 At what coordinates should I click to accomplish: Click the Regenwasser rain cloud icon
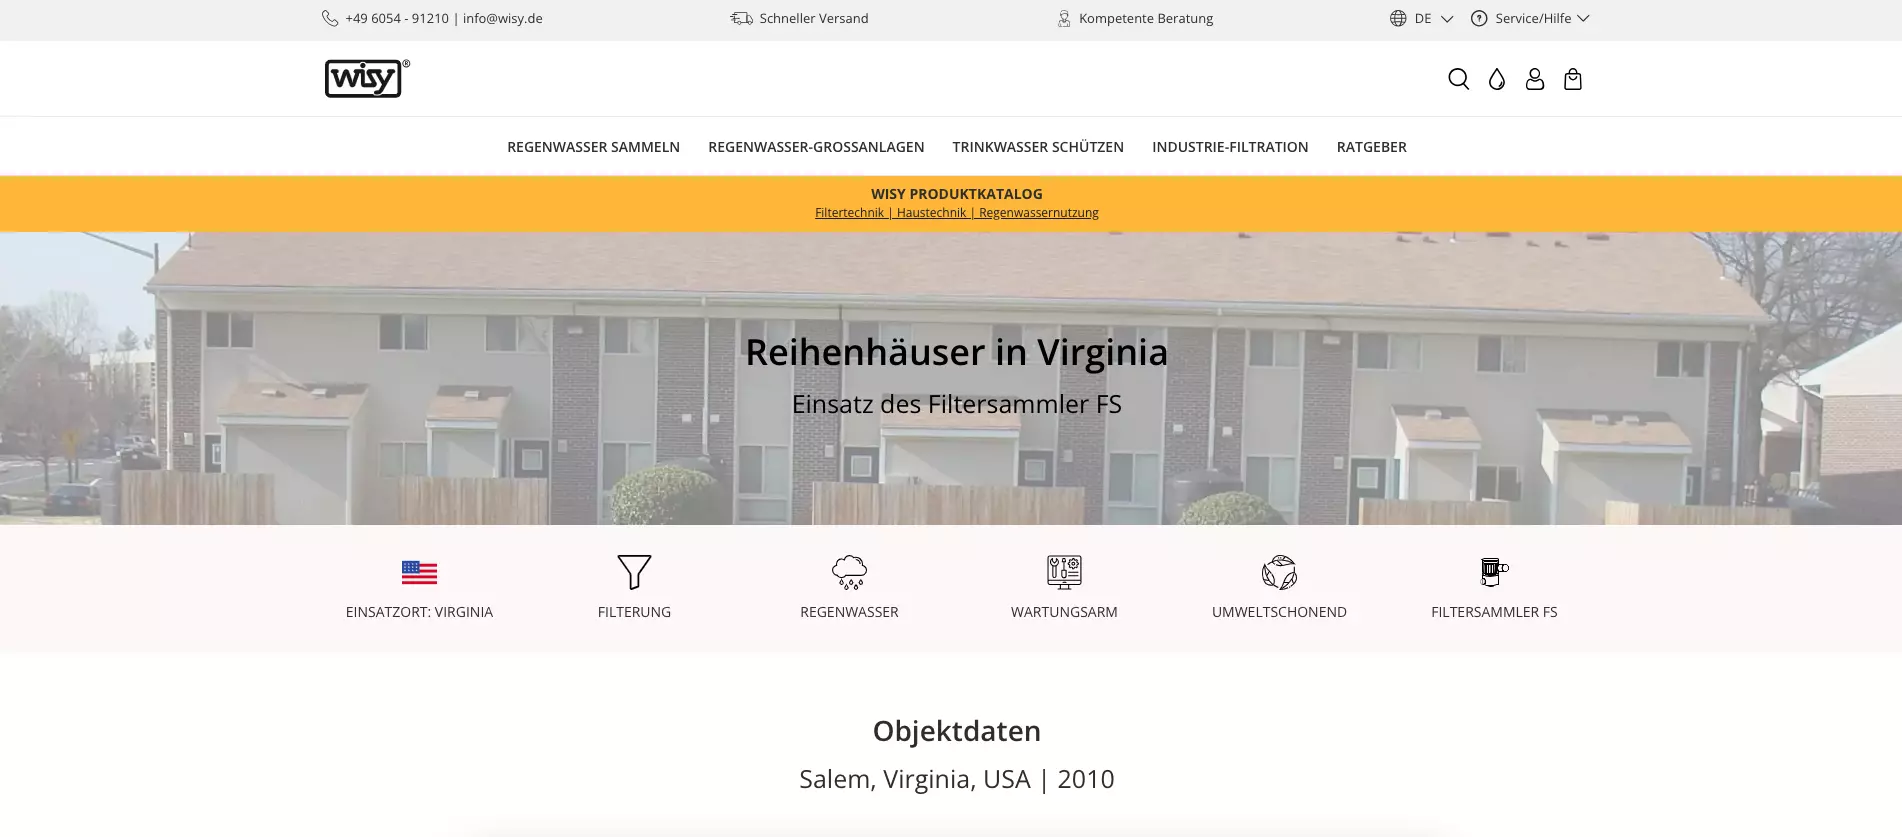point(849,572)
